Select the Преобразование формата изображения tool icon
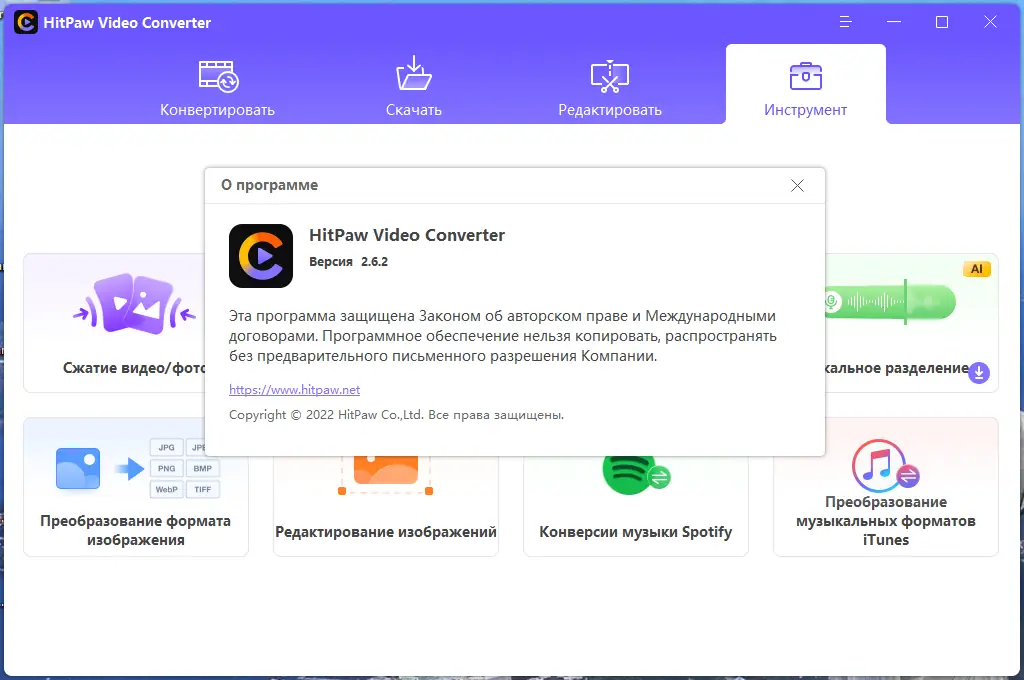This screenshot has height=680, width=1024. point(78,468)
